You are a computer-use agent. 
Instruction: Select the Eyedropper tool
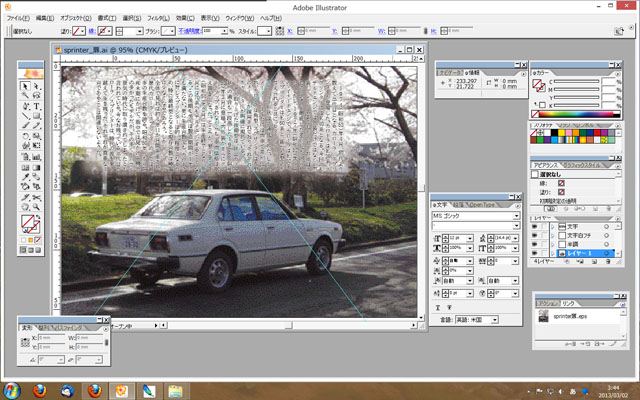25,177
